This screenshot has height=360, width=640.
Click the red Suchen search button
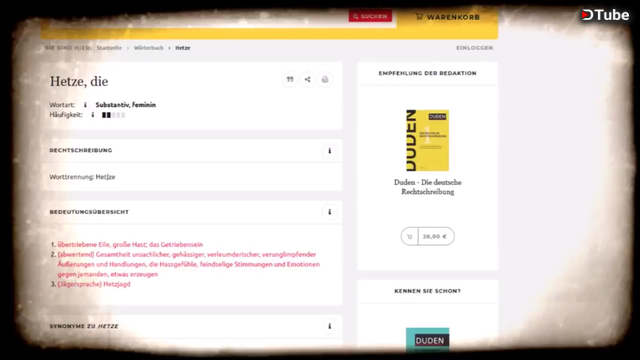pyautogui.click(x=370, y=16)
